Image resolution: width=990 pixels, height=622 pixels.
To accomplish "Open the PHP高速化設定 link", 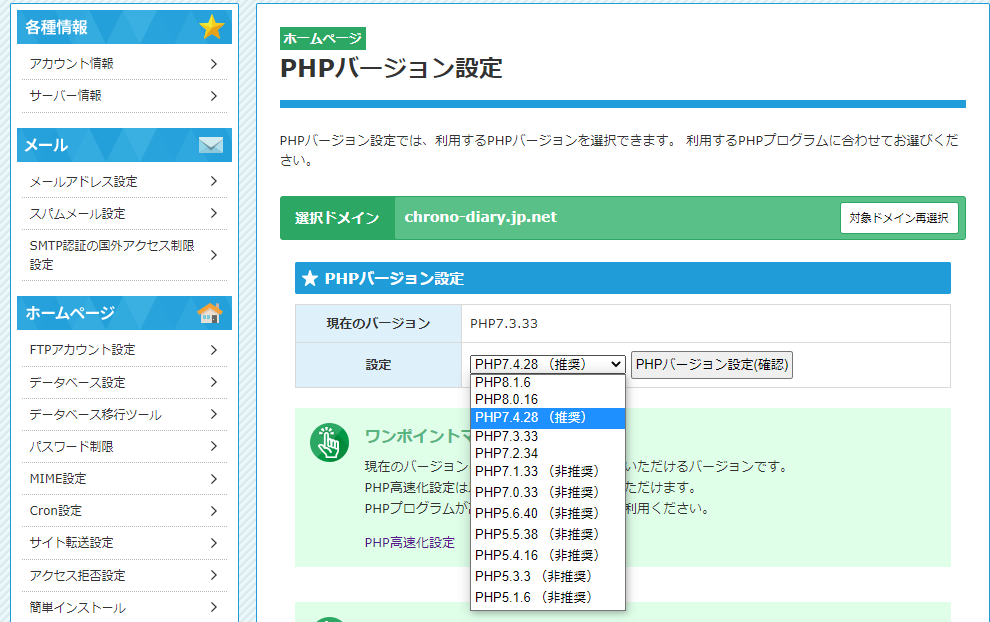I will click(x=409, y=542).
